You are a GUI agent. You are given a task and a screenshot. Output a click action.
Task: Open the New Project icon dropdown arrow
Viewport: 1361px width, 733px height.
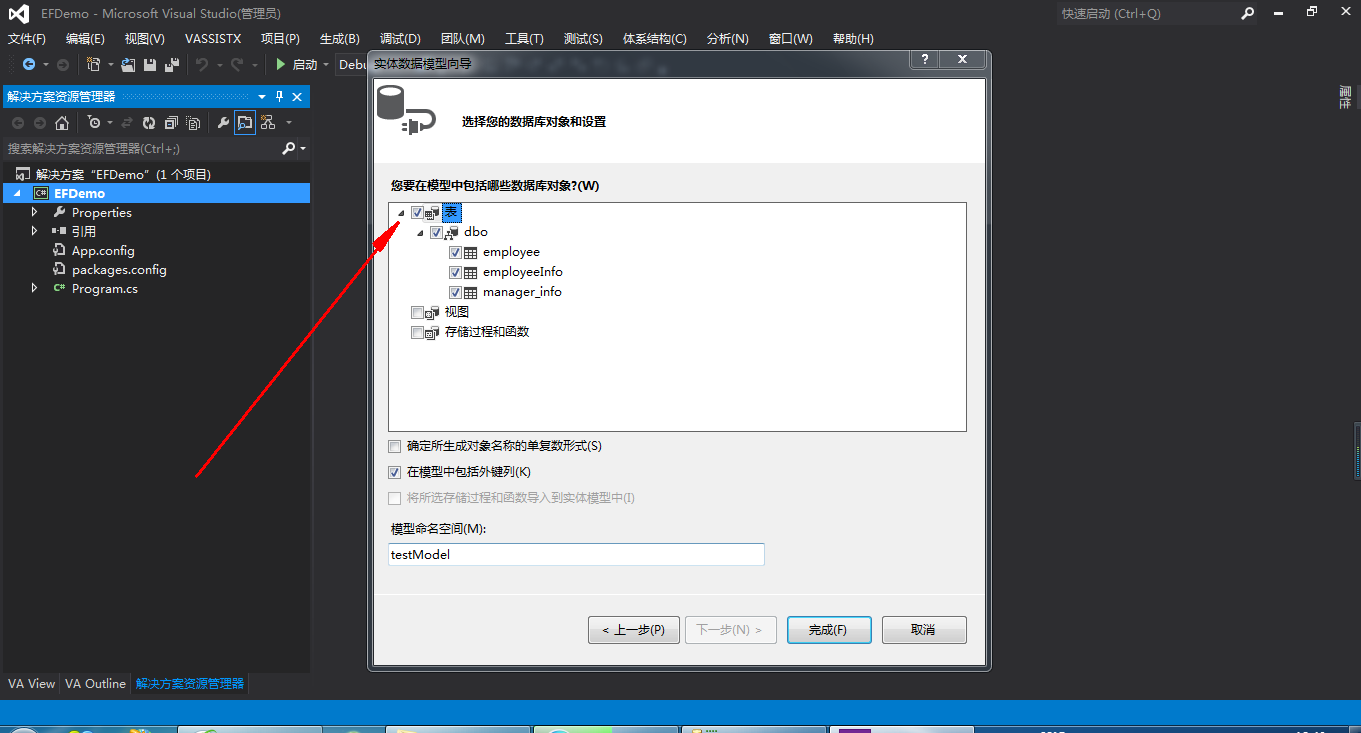[109, 65]
